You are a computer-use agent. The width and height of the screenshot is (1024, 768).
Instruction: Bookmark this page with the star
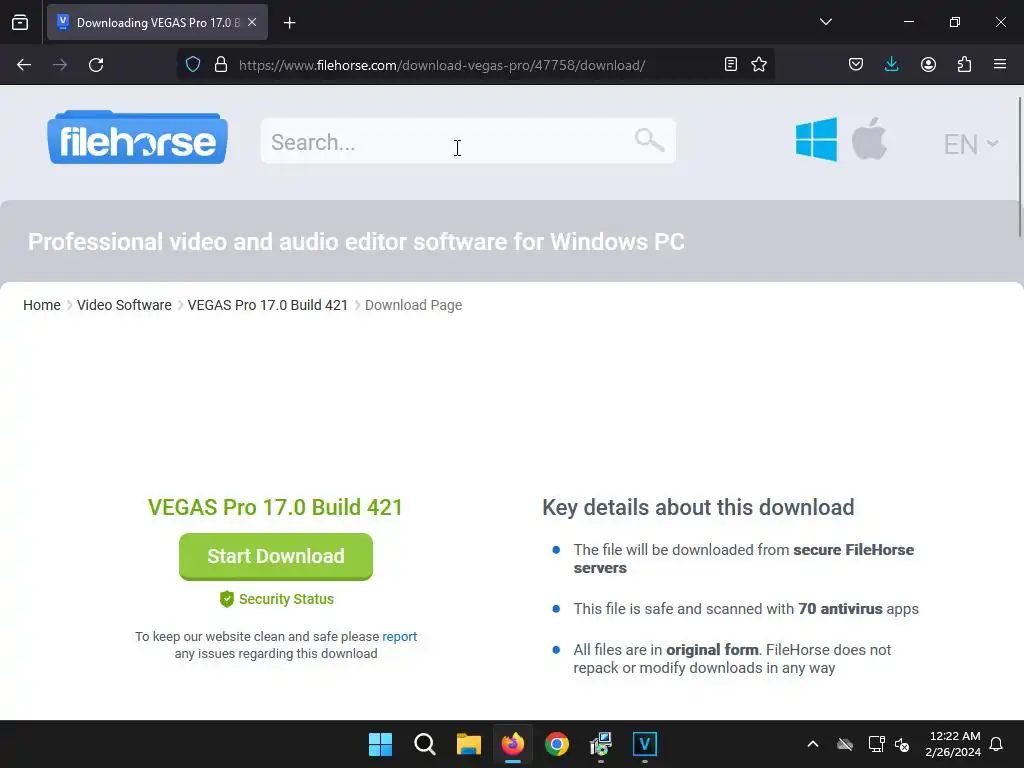point(759,64)
